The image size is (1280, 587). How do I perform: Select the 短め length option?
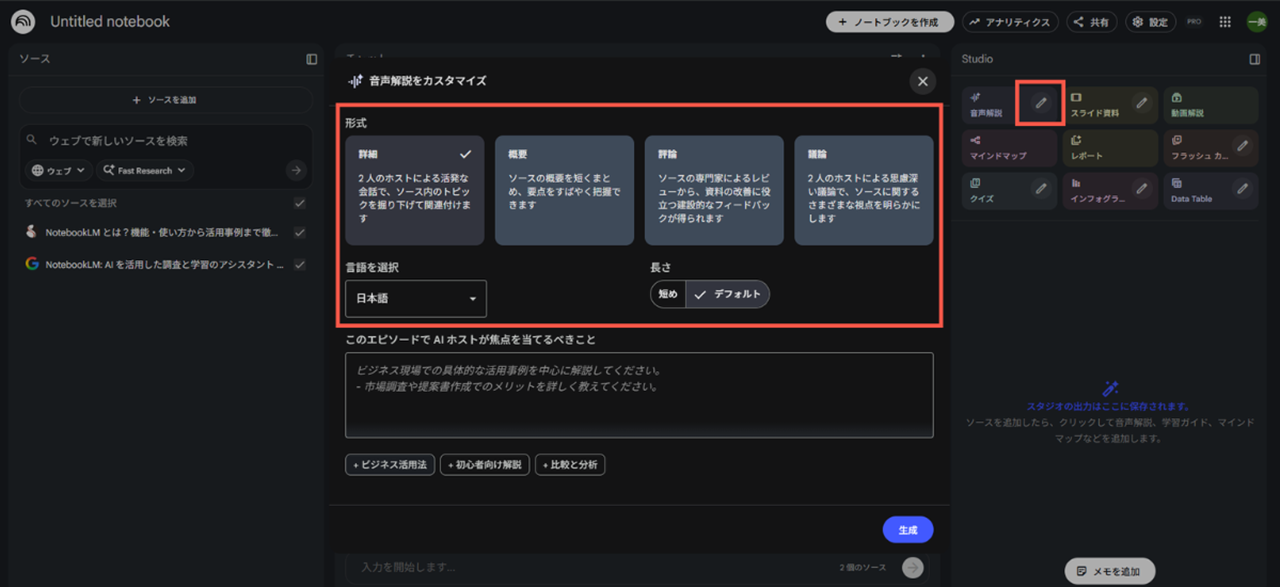[x=668, y=295]
